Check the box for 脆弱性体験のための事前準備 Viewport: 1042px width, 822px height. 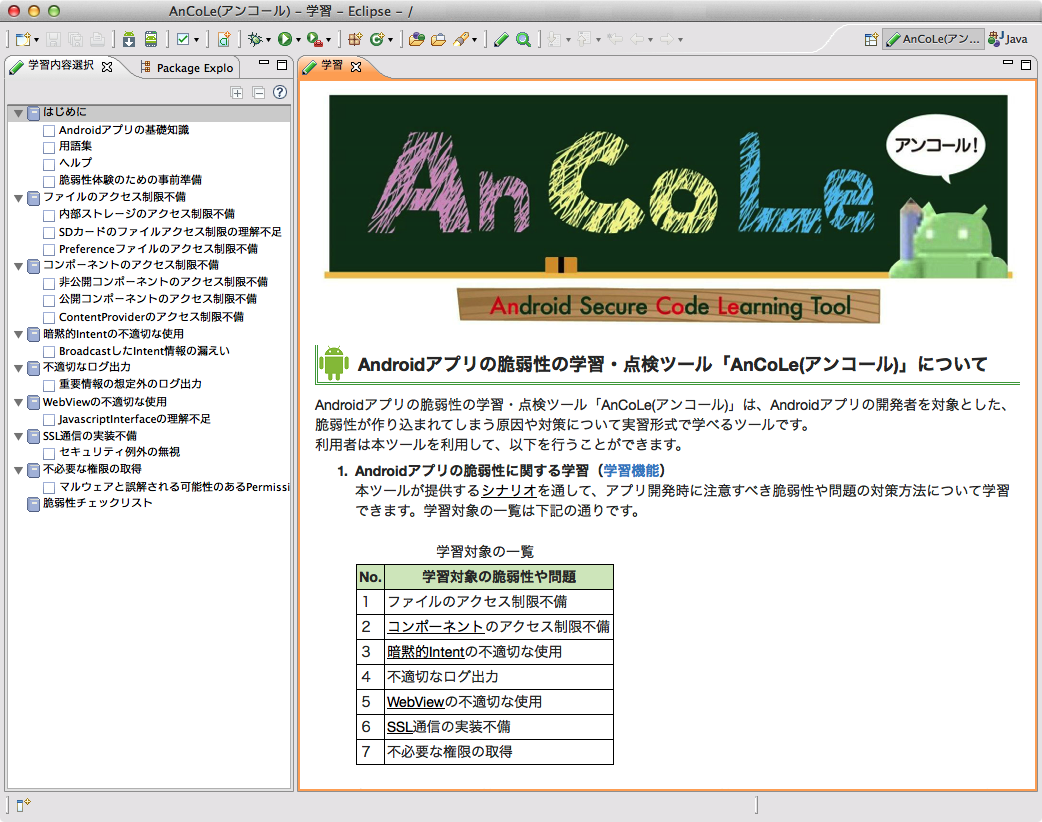point(49,181)
